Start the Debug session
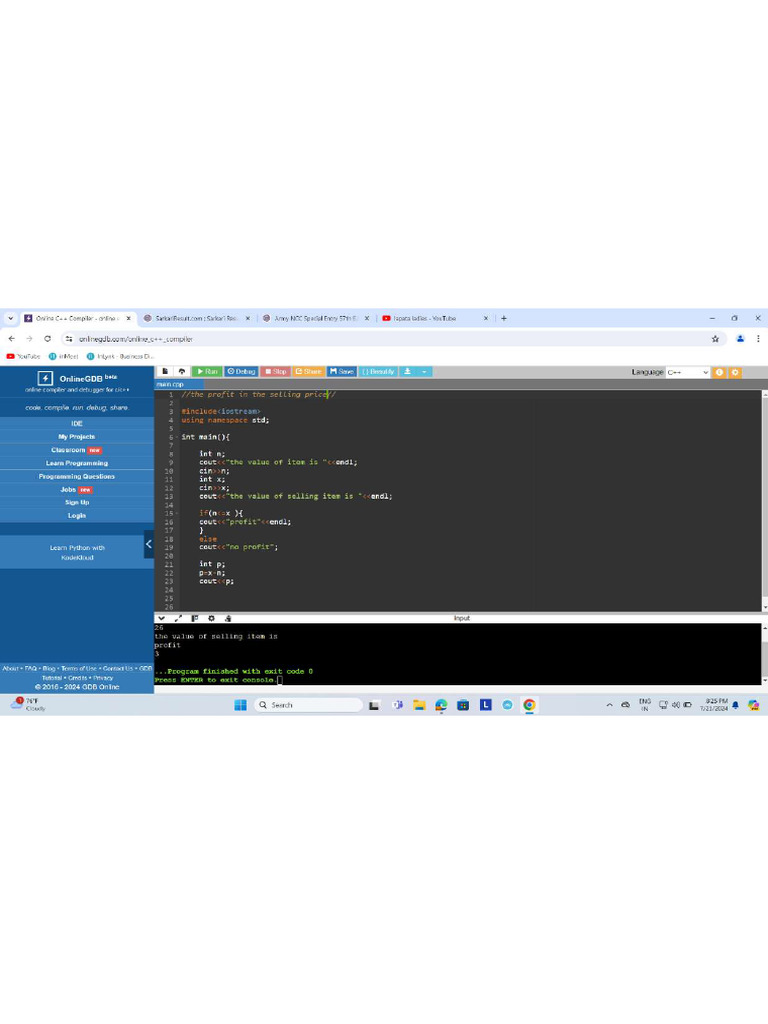This screenshot has width=768, height=1024. (x=241, y=372)
